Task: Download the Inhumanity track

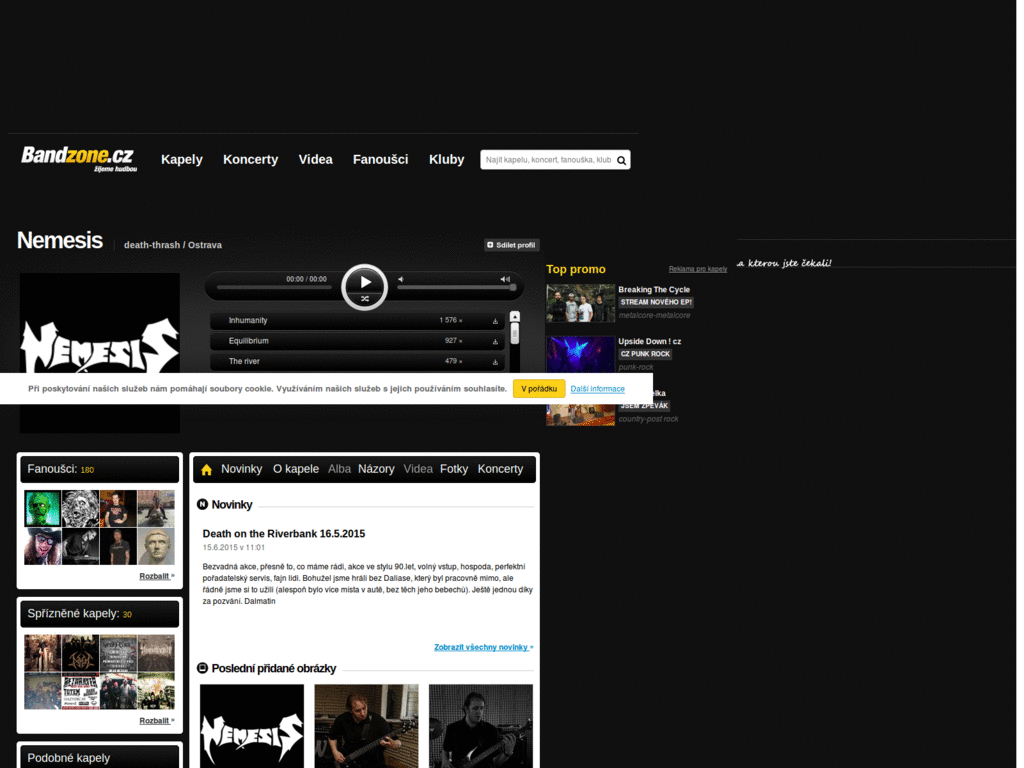Action: (495, 321)
